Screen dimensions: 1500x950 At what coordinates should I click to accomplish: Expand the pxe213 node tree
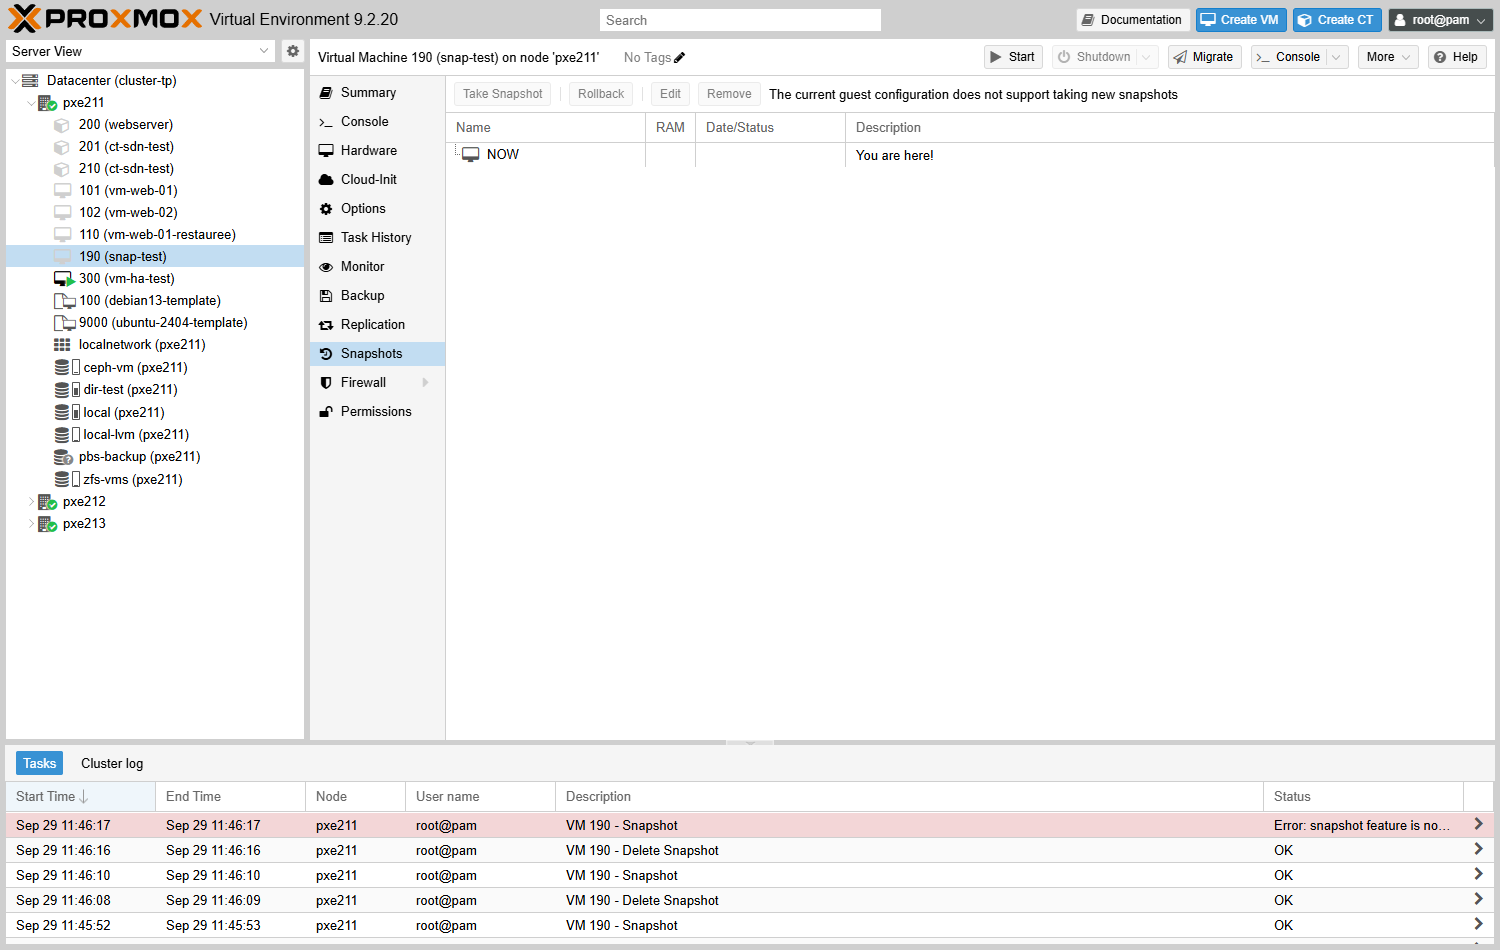click(31, 524)
